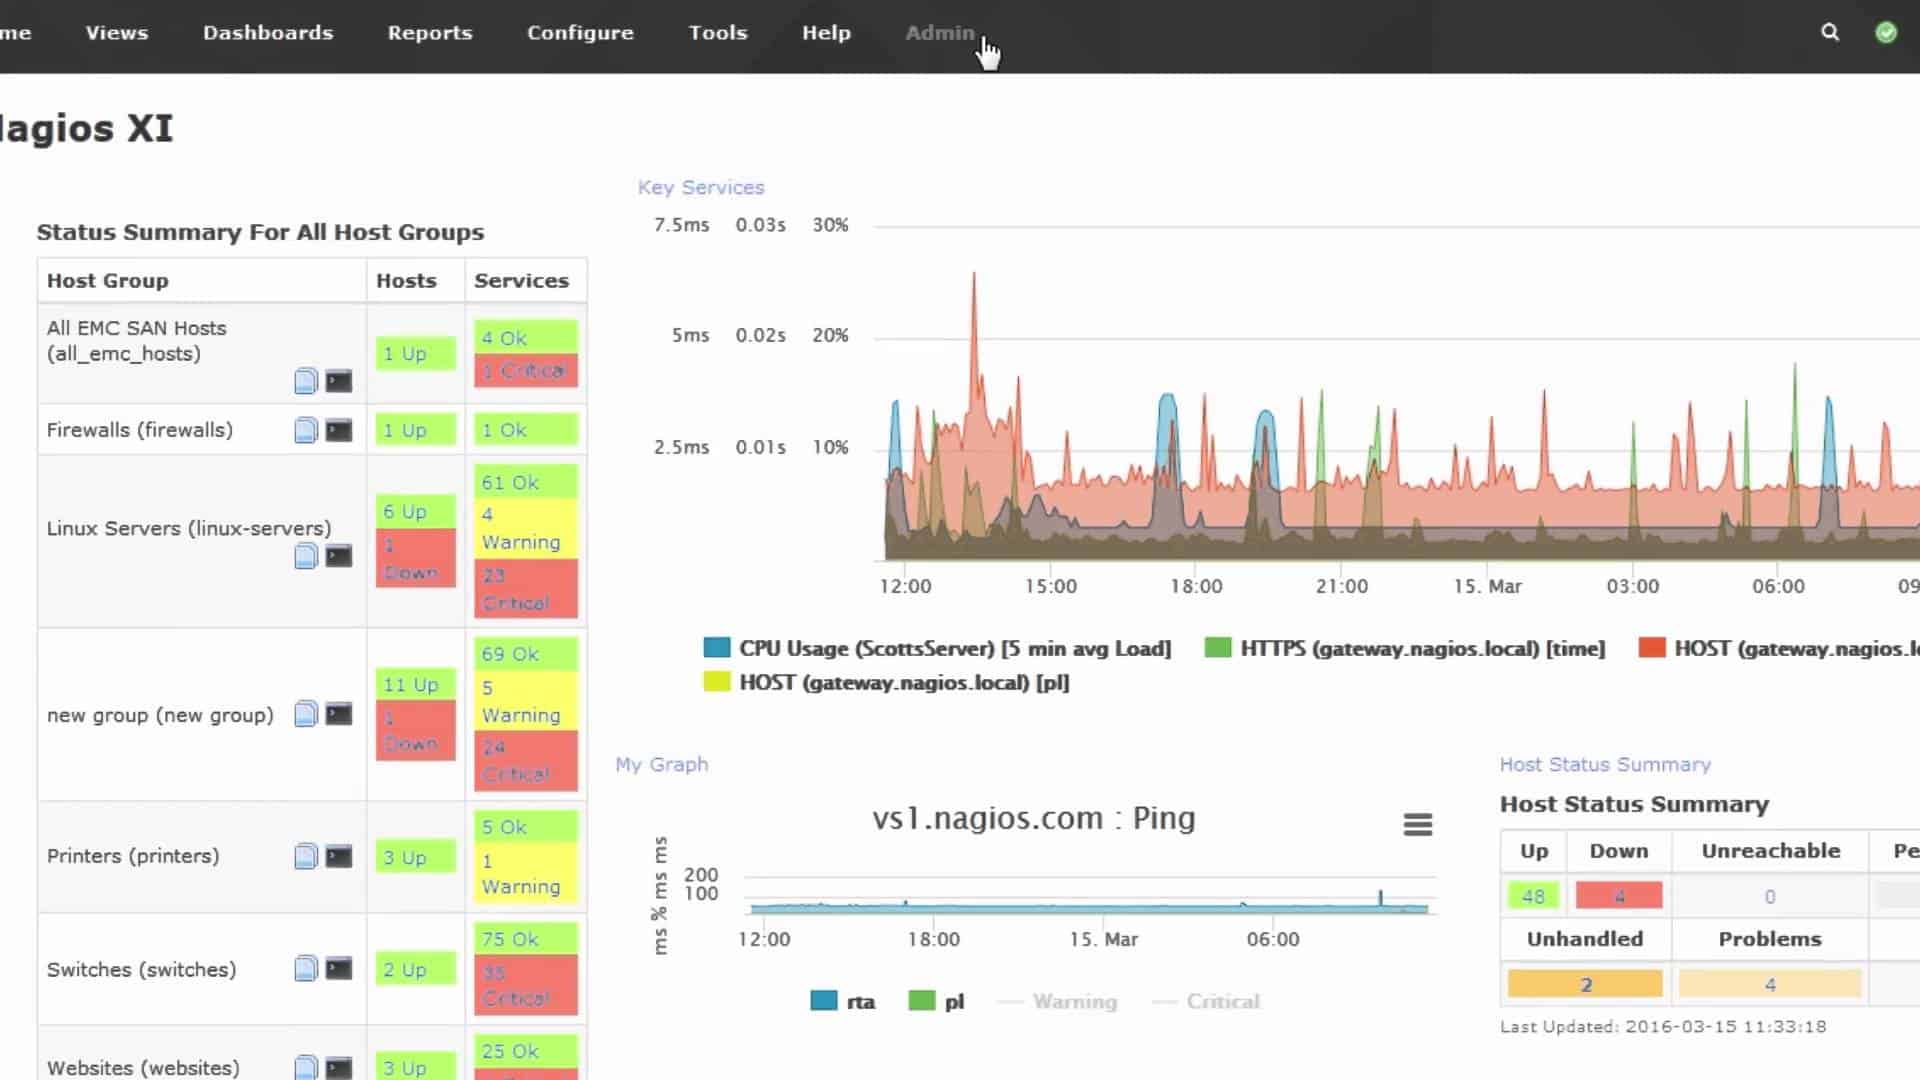This screenshot has height=1080, width=1920.
Task: Click 1 Warning service for Printers
Action: coord(526,873)
